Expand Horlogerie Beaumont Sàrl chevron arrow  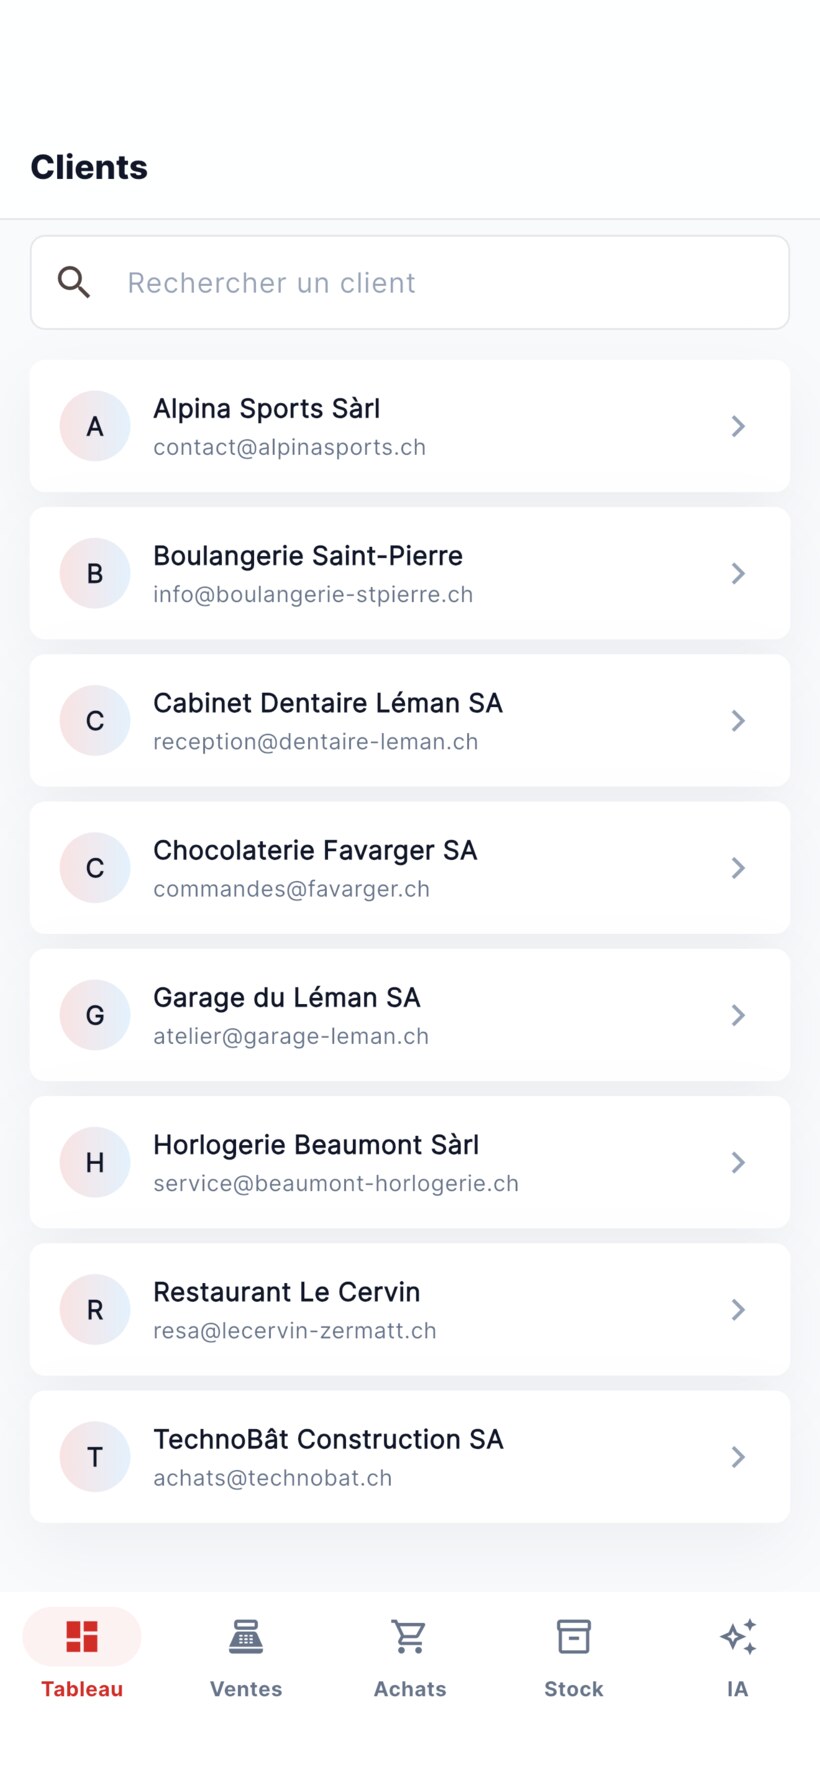coord(738,1162)
